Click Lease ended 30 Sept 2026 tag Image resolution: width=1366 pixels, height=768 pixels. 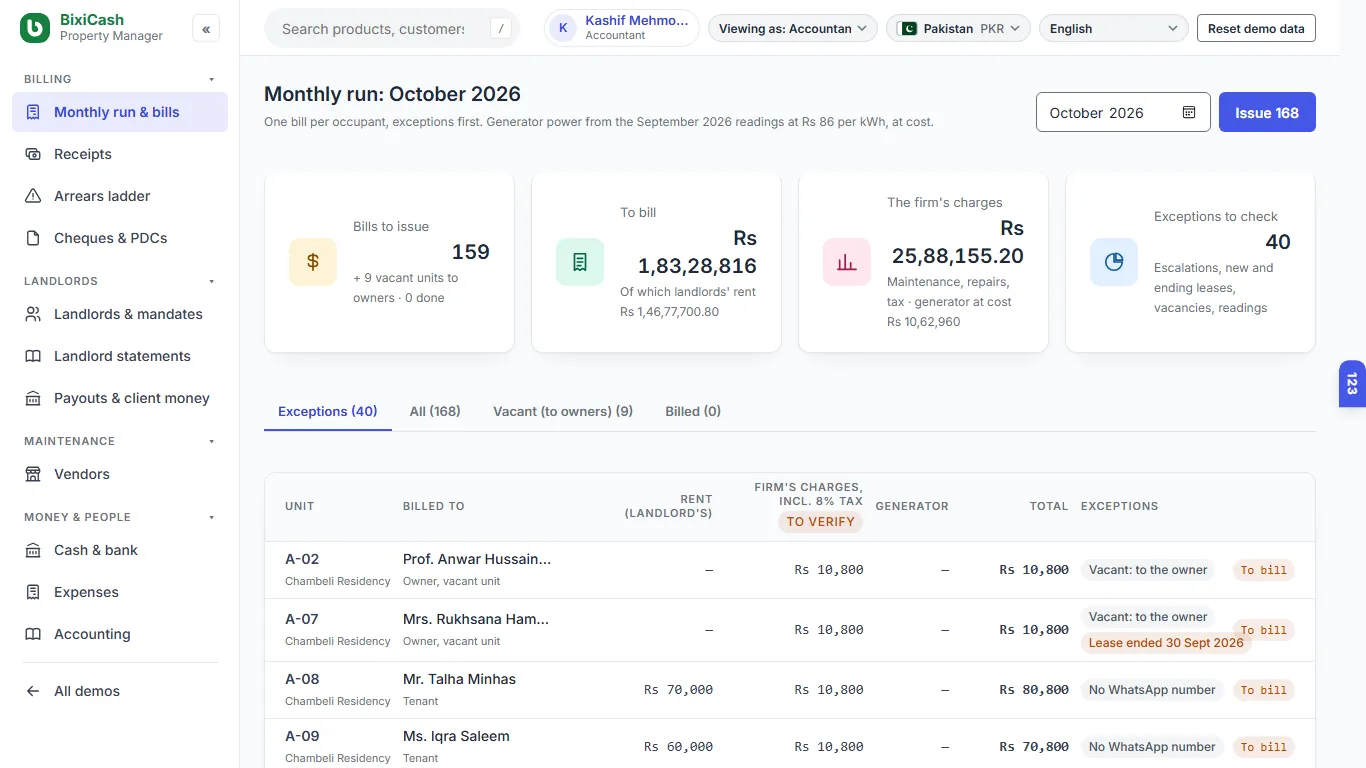point(1166,643)
